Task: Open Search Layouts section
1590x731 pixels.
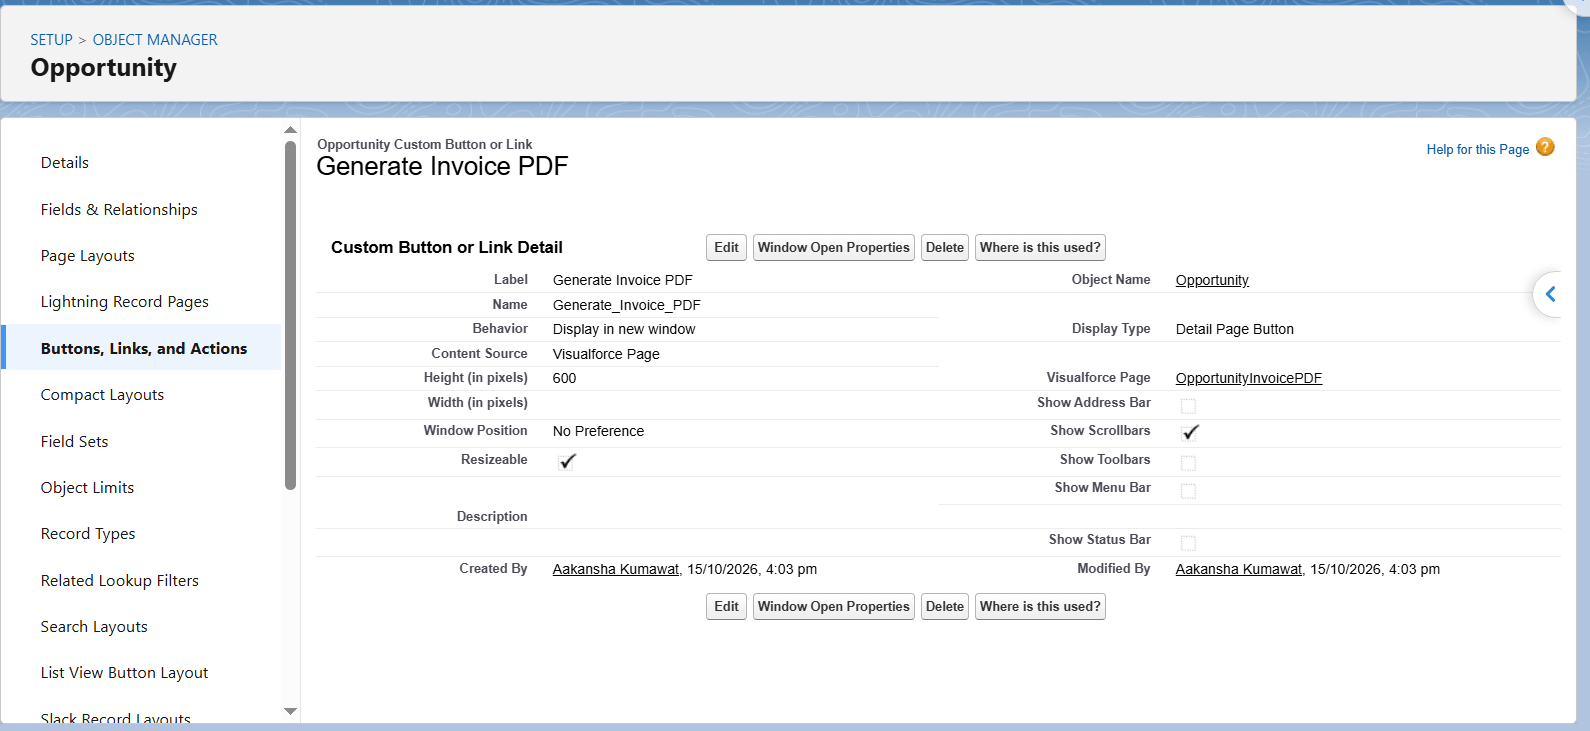Action: 94,627
